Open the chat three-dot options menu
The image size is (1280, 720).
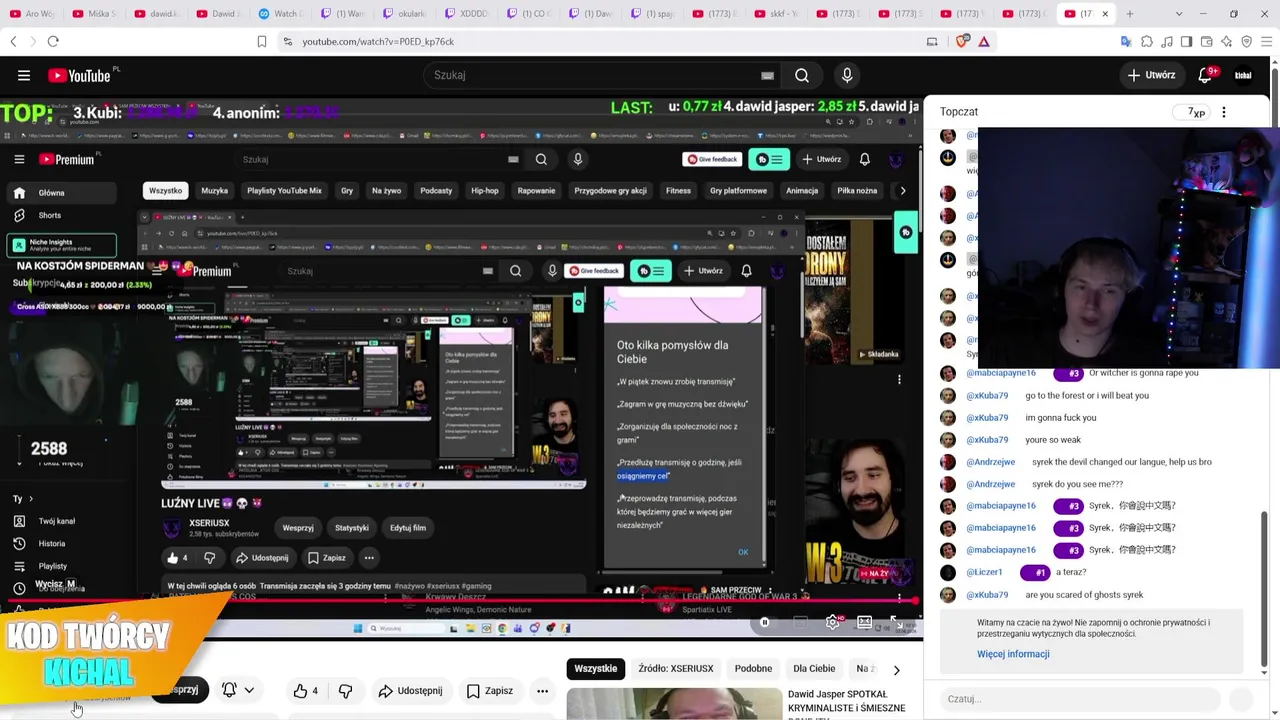coord(1224,112)
